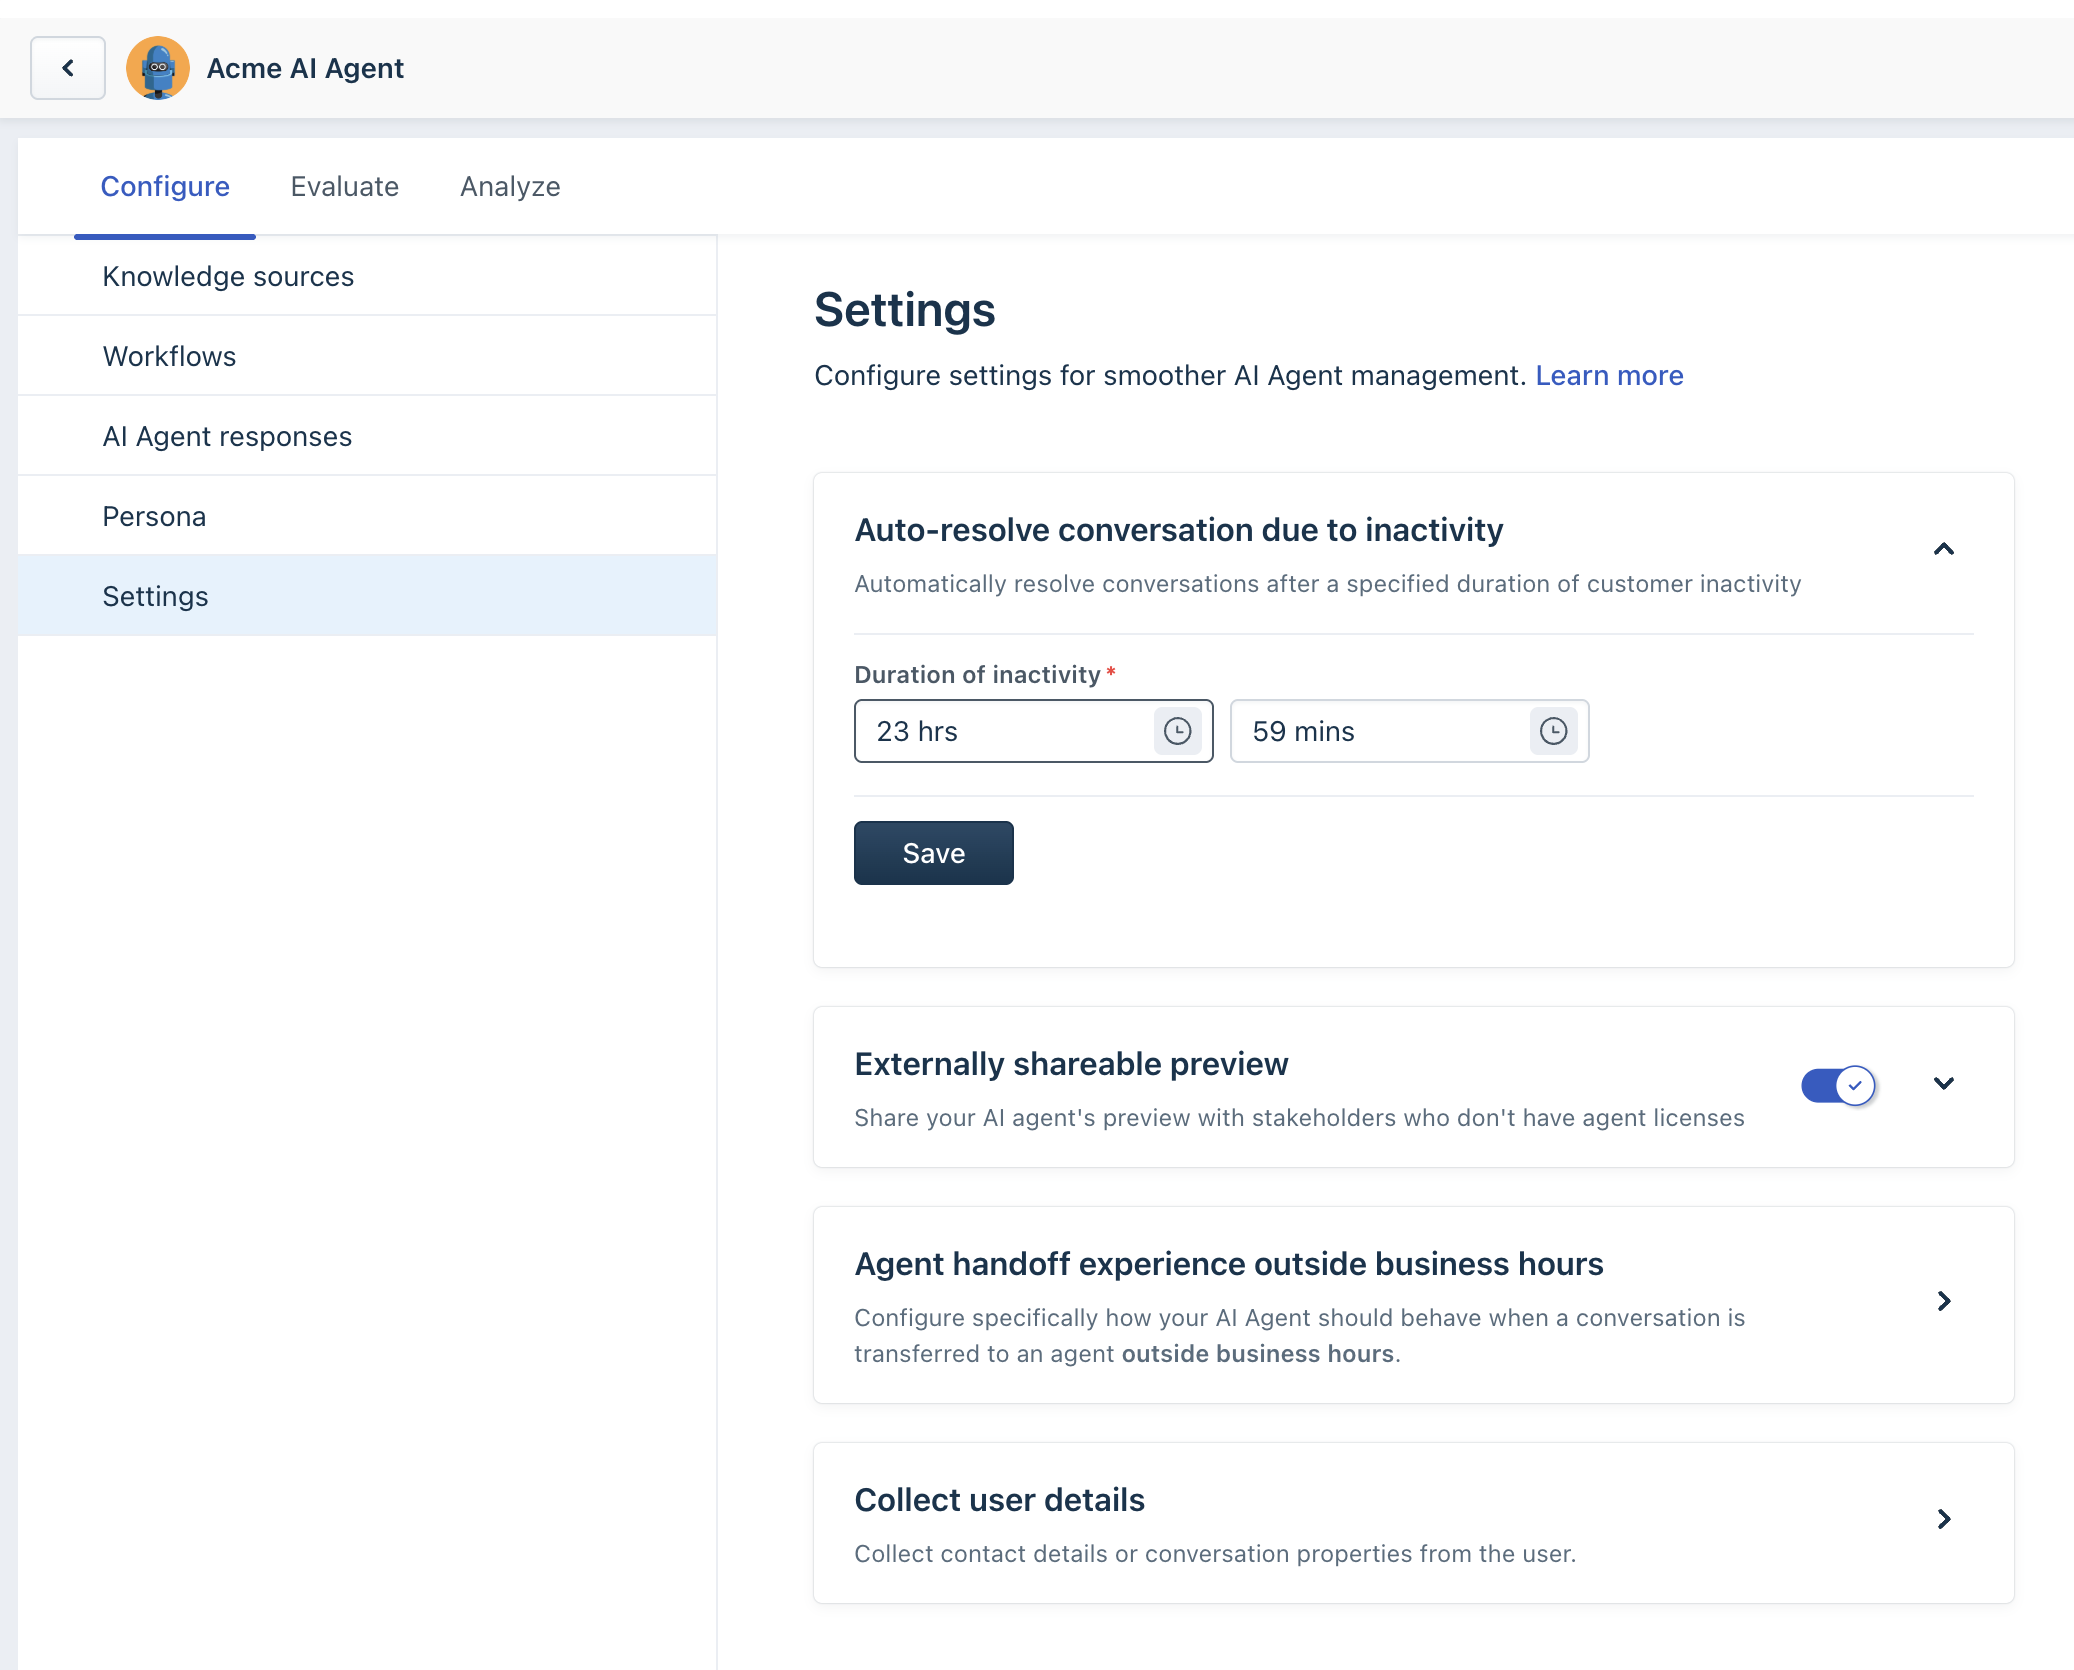Open Knowledge sources in sidebar
This screenshot has height=1670, width=2074.
[228, 276]
